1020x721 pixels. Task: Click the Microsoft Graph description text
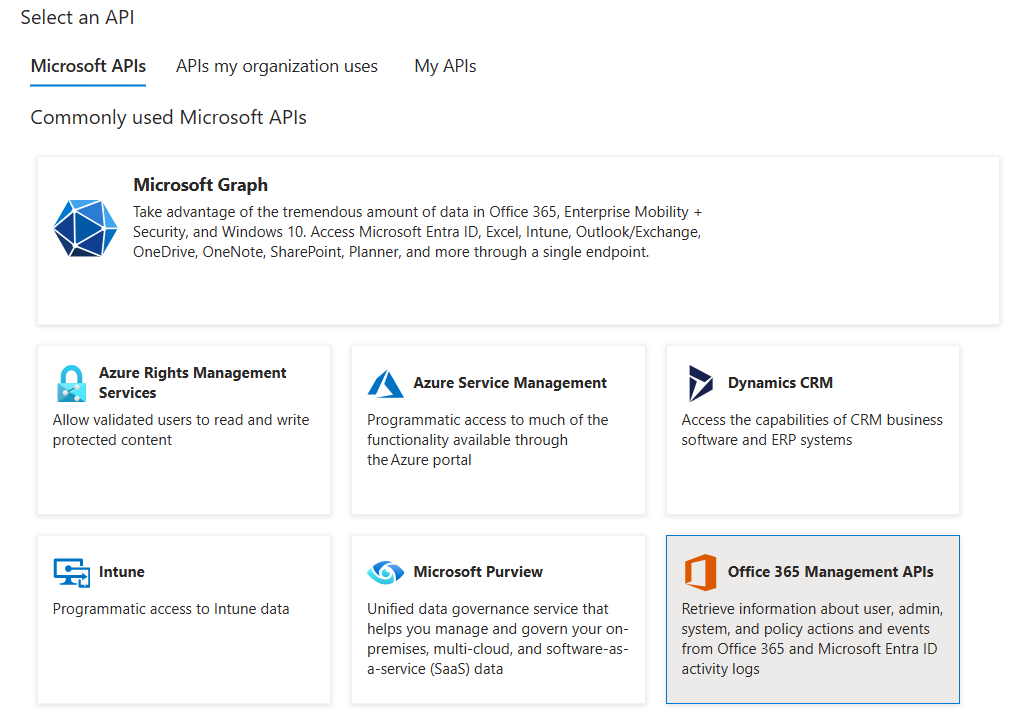coord(417,232)
